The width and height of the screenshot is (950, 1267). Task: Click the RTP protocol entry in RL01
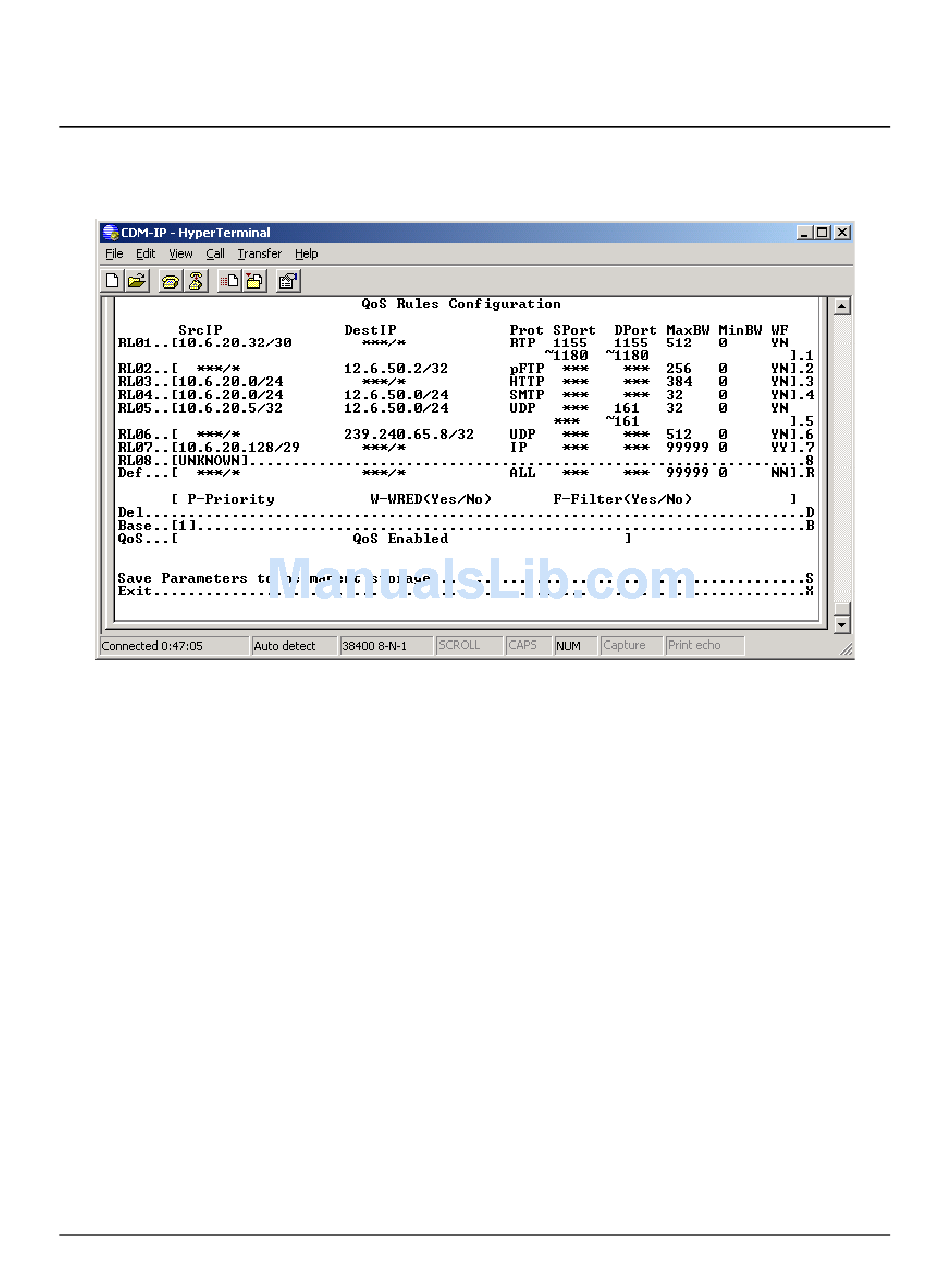pos(522,343)
